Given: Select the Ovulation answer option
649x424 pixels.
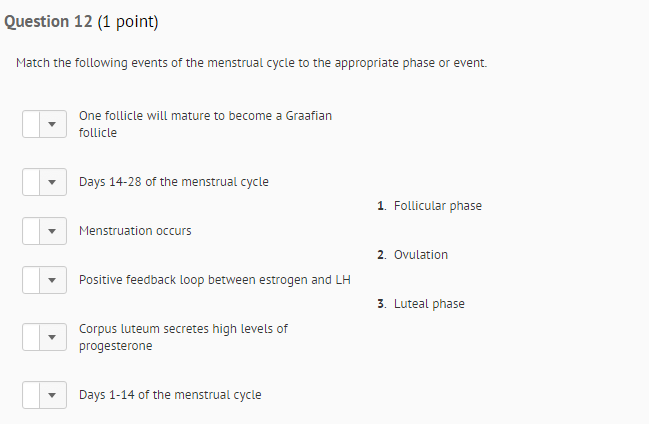Looking at the screenshot, I should (420, 255).
